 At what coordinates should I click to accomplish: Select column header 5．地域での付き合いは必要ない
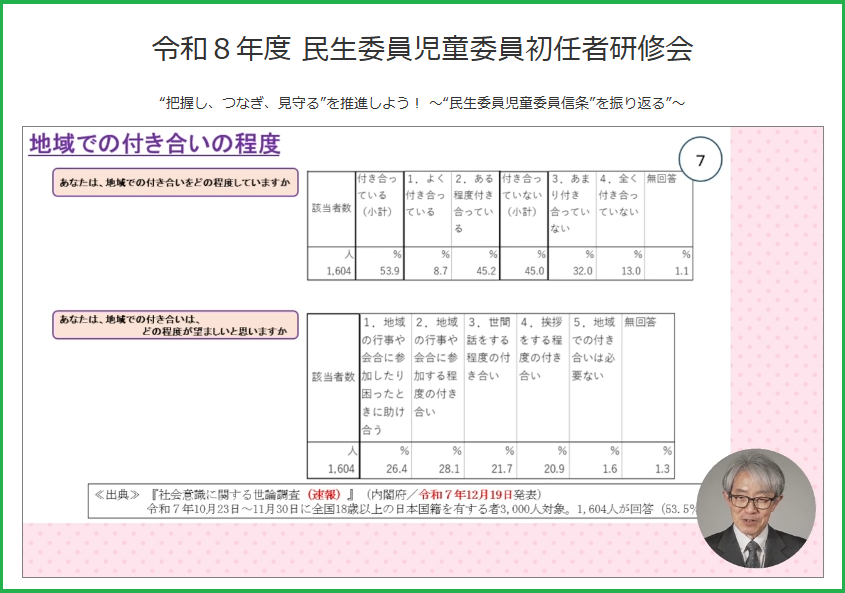593,349
